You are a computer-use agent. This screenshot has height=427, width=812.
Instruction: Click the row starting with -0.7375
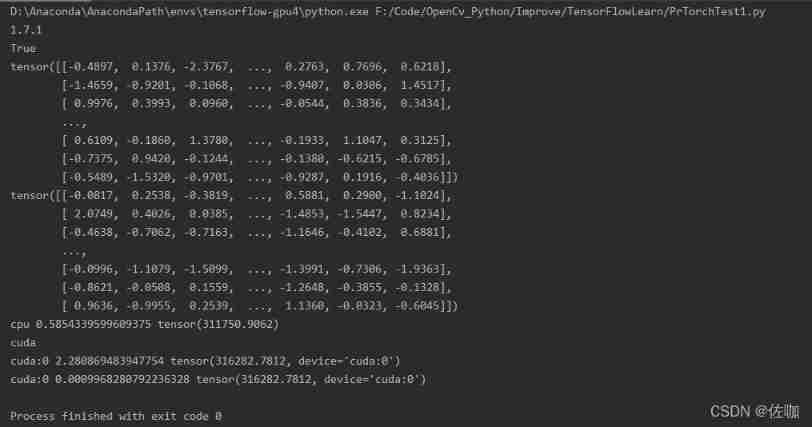255,158
